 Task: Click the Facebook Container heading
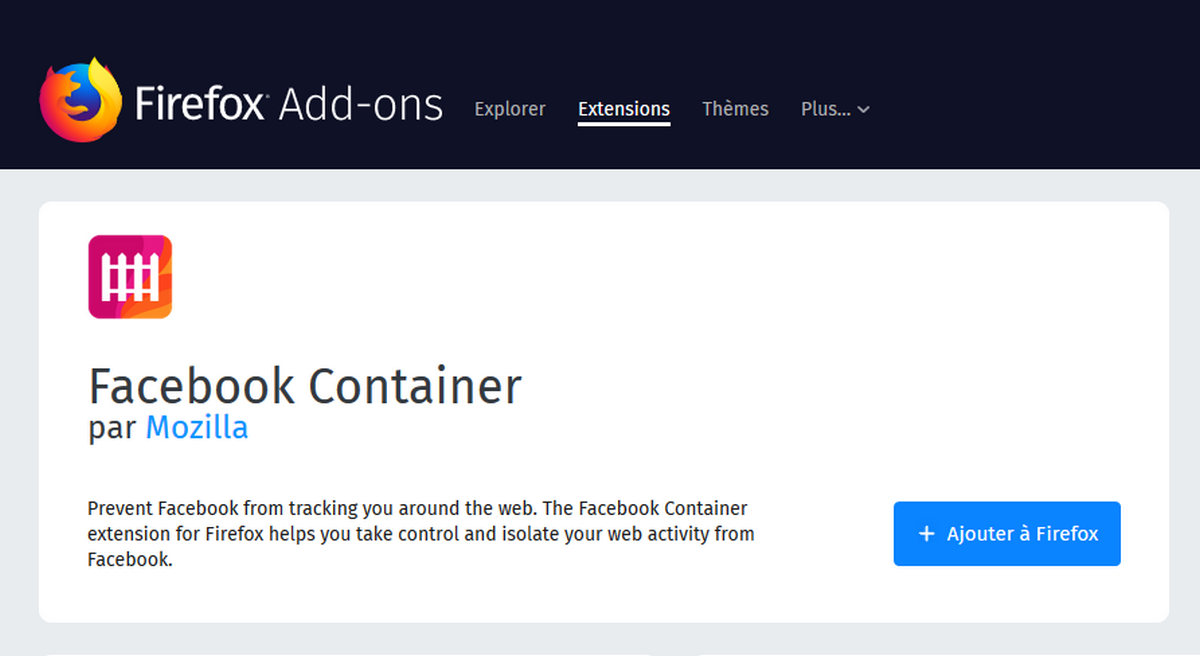tap(305, 386)
